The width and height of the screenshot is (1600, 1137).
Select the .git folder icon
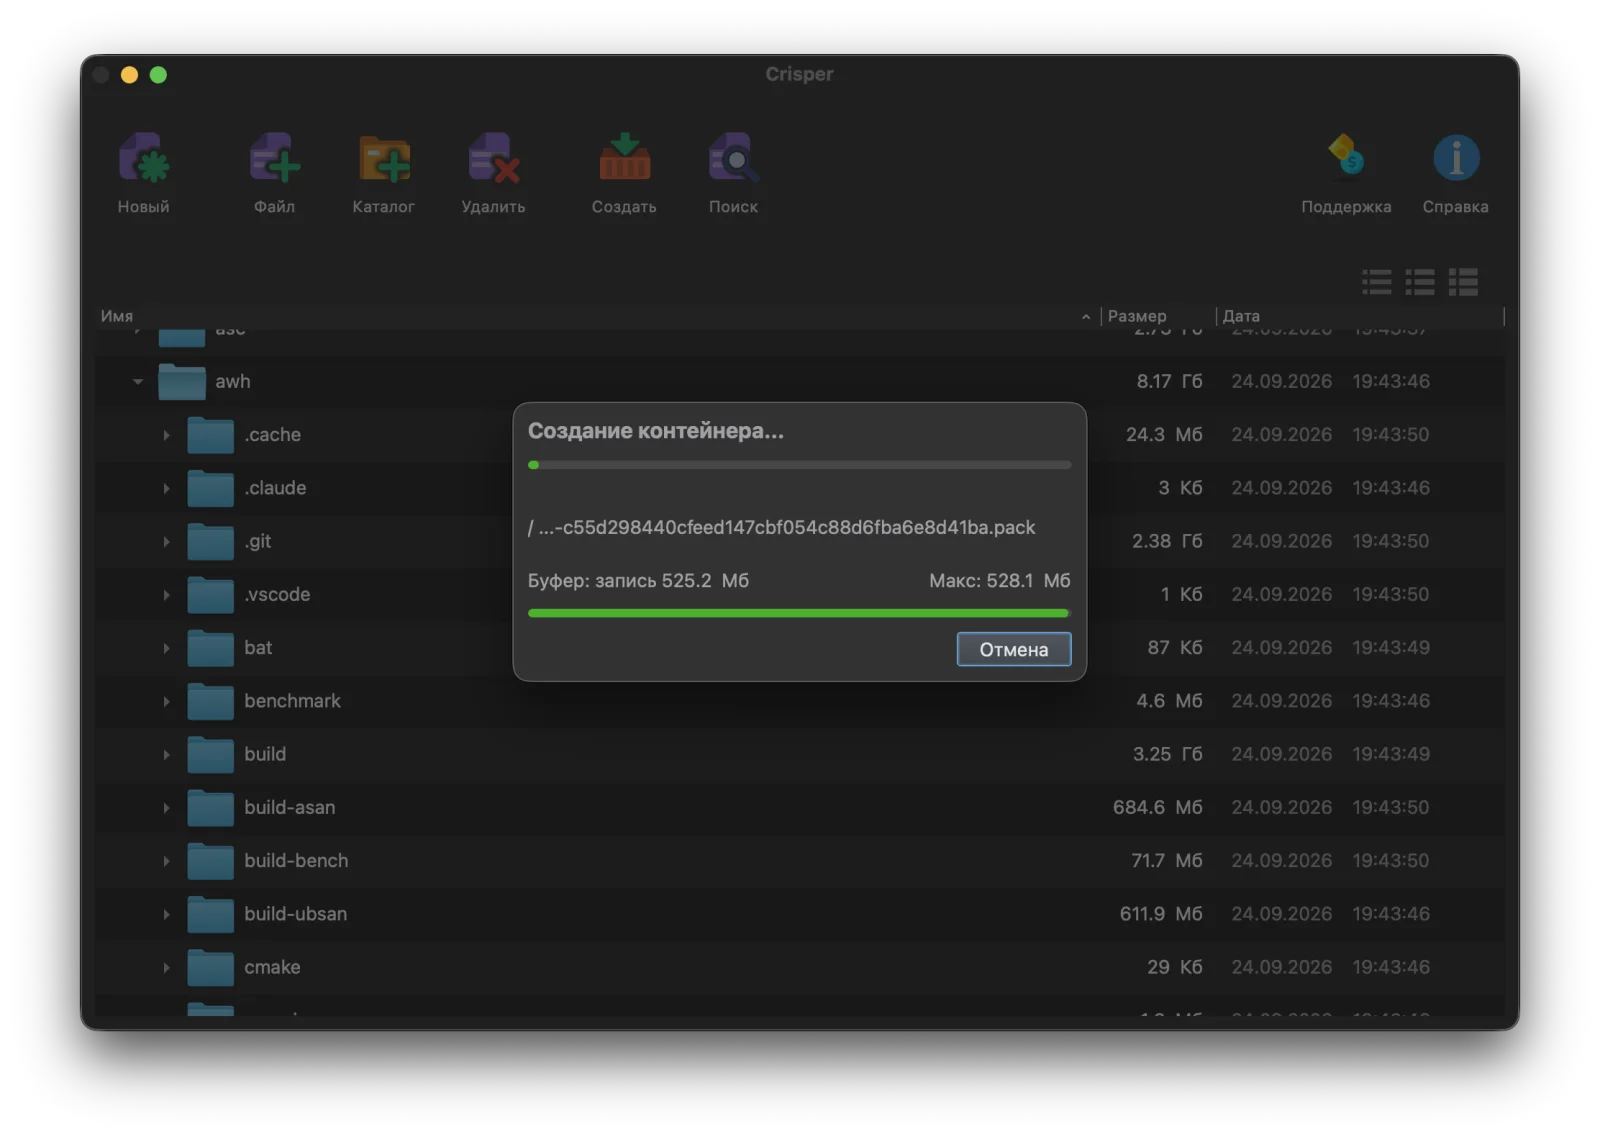click(211, 541)
